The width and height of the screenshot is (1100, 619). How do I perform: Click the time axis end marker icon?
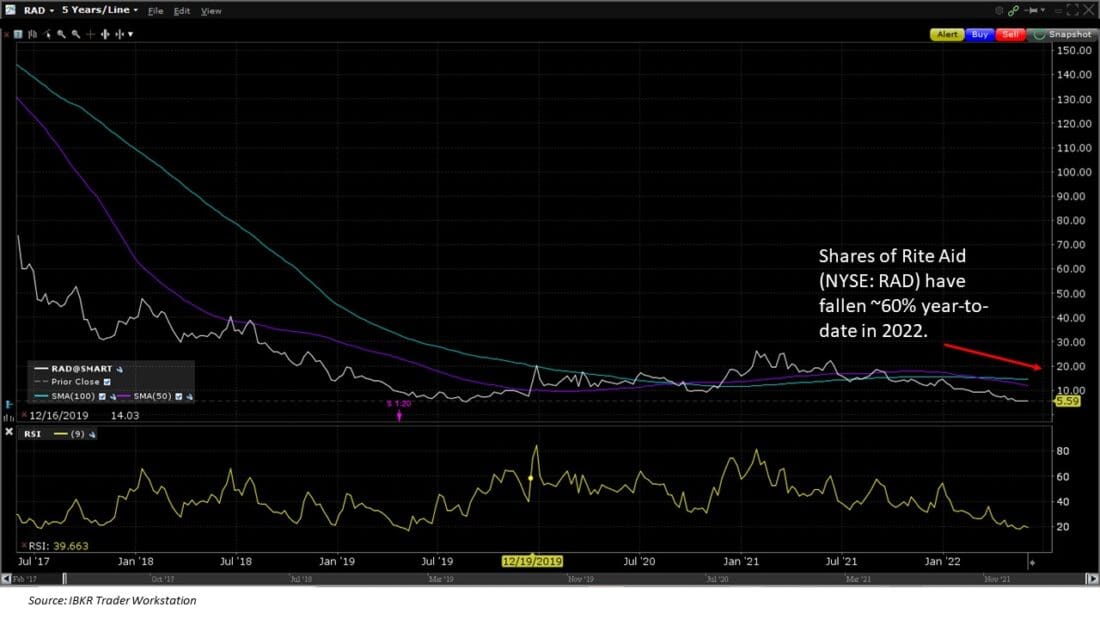(1032, 562)
